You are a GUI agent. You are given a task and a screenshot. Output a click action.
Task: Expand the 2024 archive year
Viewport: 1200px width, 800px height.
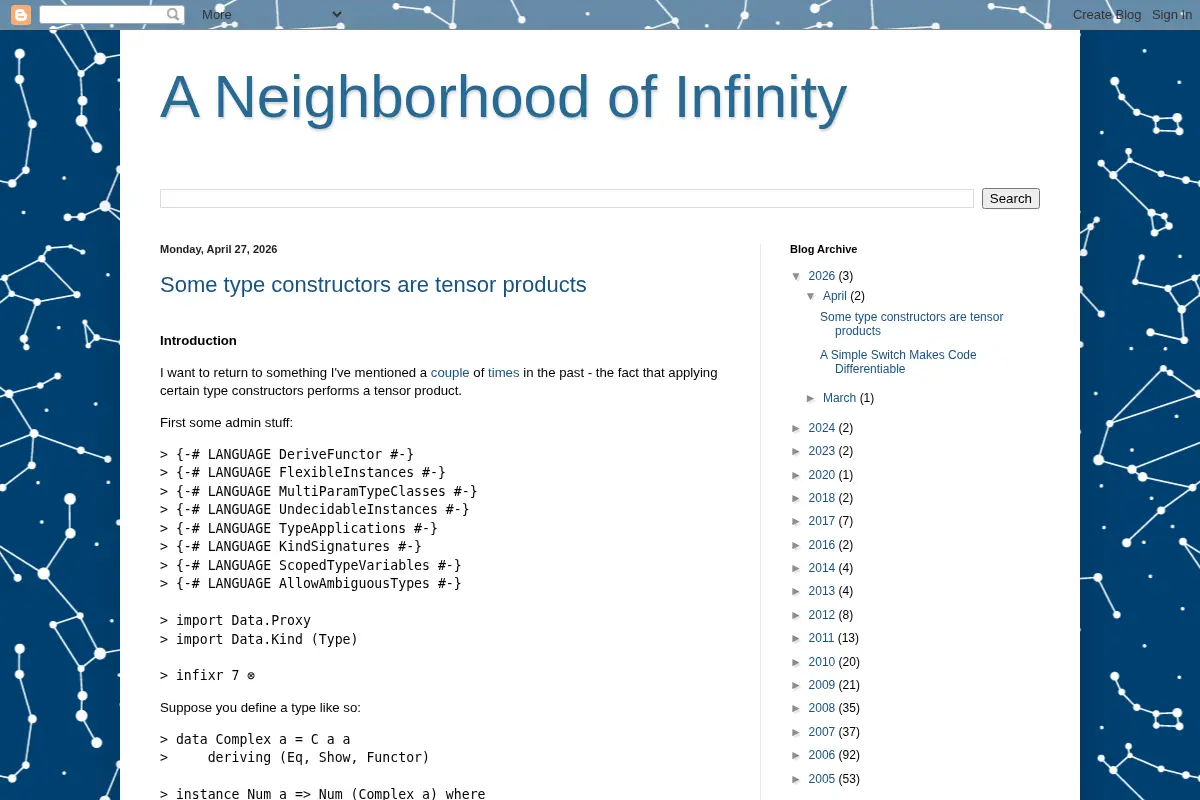pos(797,429)
